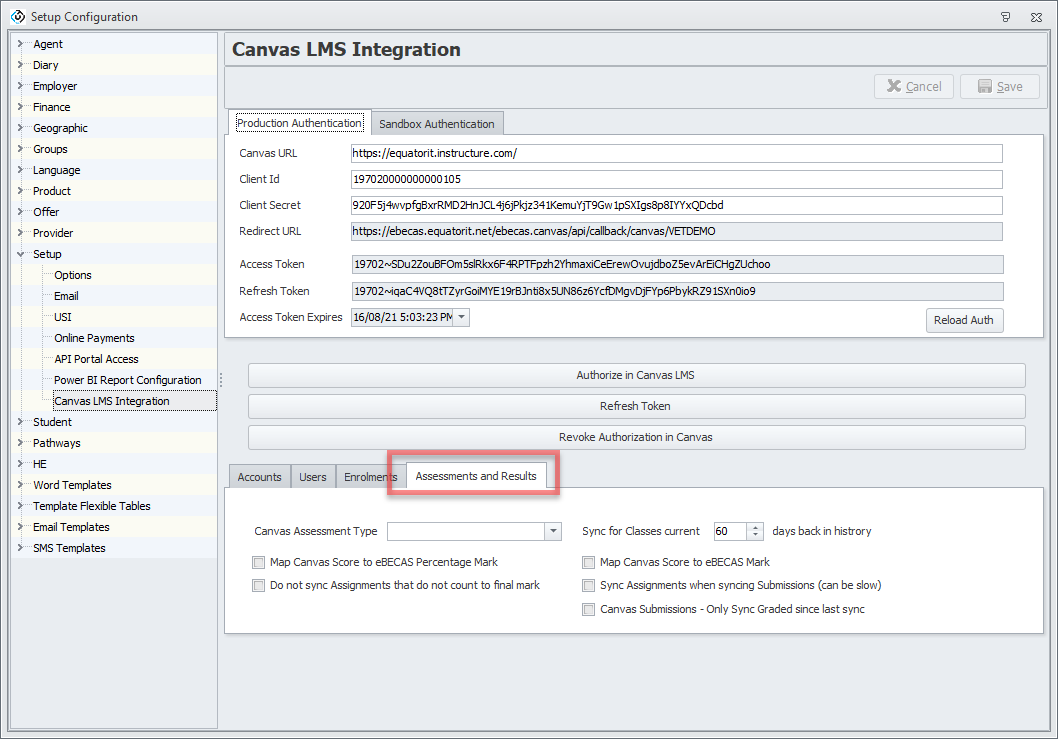Image resolution: width=1058 pixels, height=739 pixels.
Task: Check Map Canvas Score to eBECAS Mark
Action: (589, 563)
